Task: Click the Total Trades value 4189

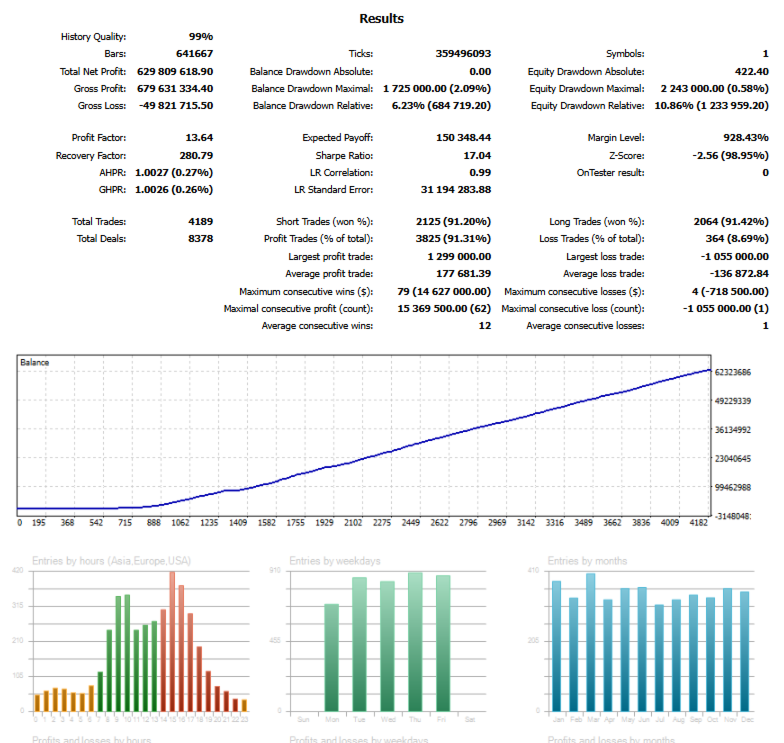Action: pos(200,222)
